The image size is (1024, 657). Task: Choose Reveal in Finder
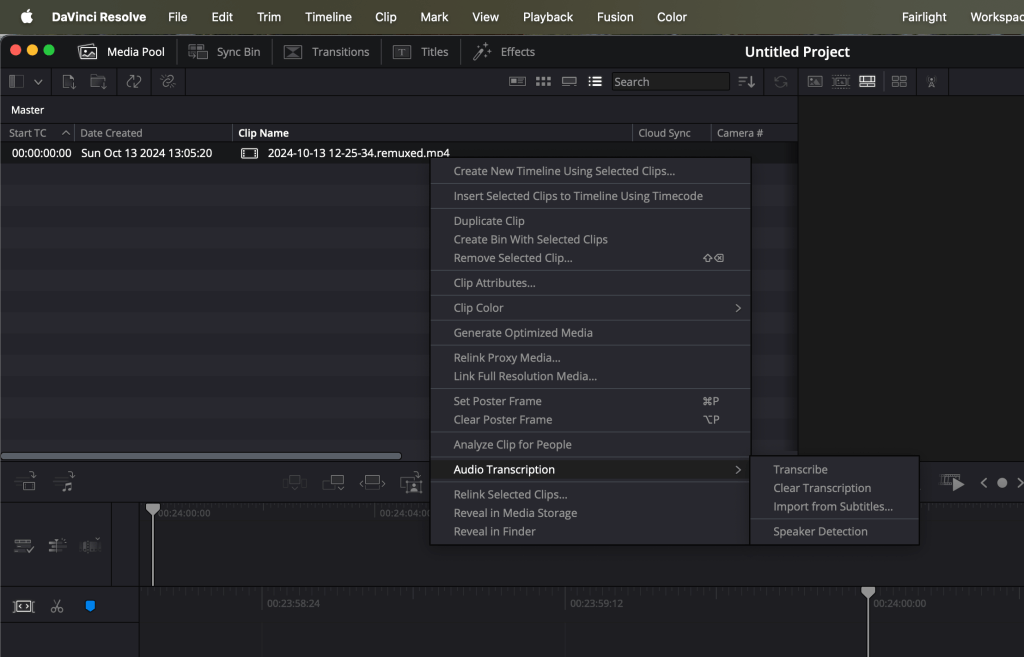pos(590,532)
